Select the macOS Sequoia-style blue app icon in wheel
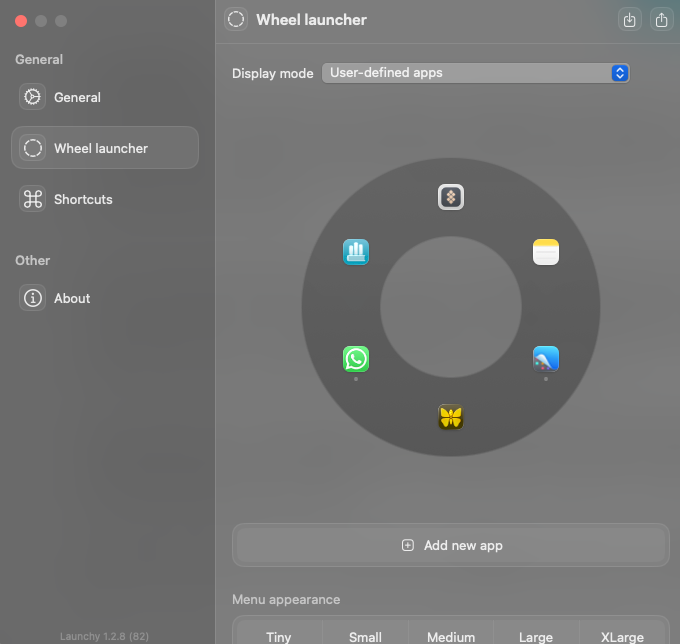 pyautogui.click(x=546, y=359)
